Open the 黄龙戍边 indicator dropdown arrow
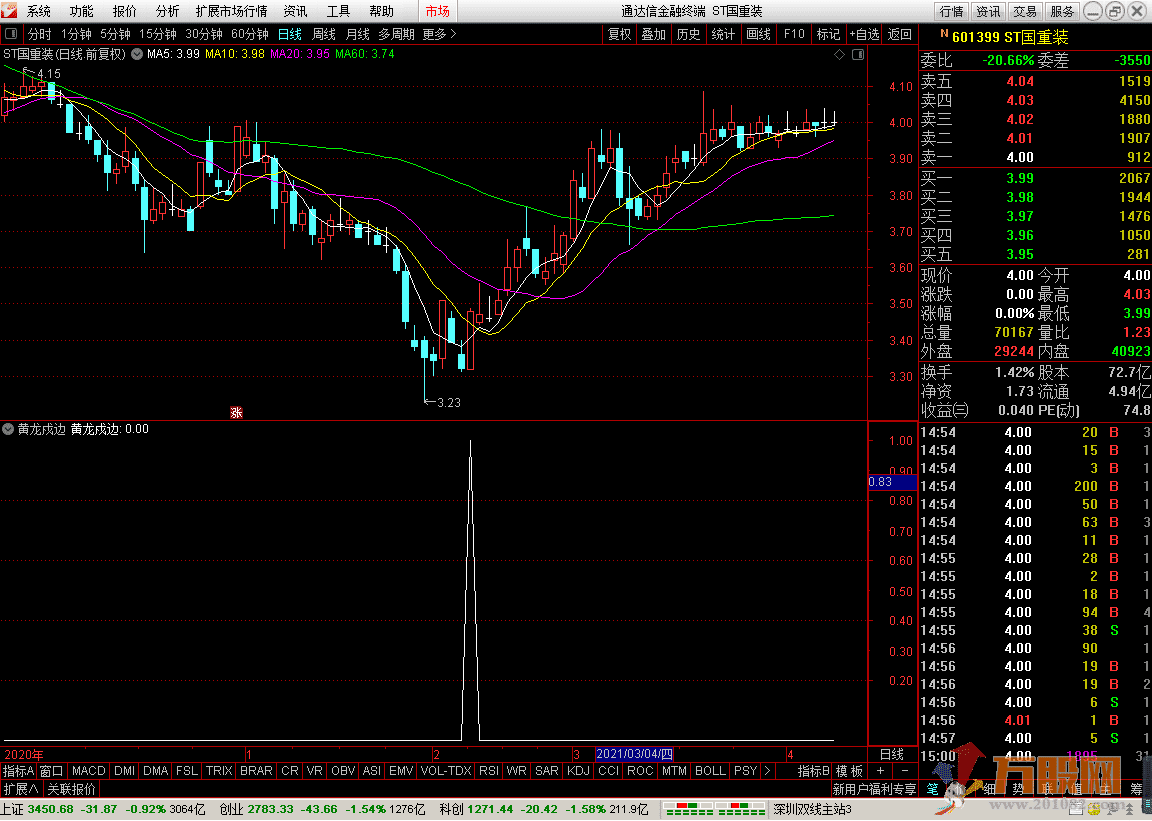The height and width of the screenshot is (821, 1152). click(x=9, y=429)
